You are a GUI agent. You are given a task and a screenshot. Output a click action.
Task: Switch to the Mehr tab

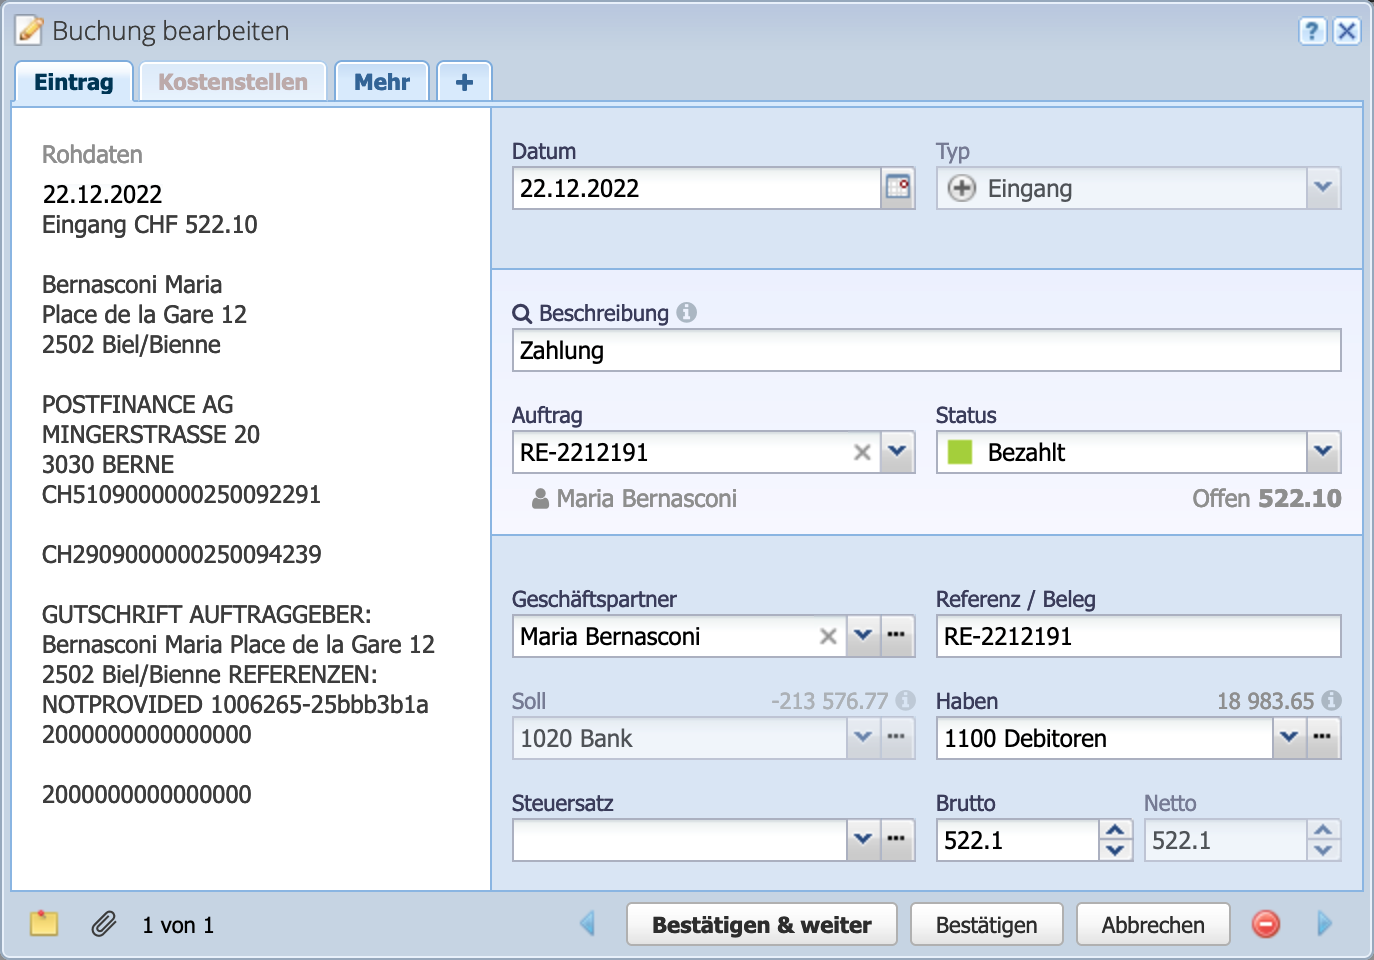[x=382, y=82]
